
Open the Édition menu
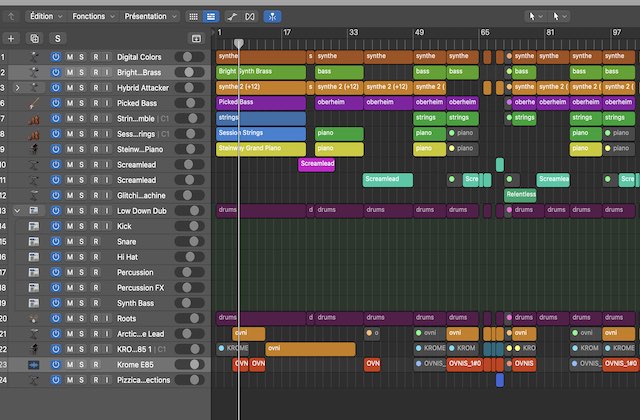[x=44, y=17]
